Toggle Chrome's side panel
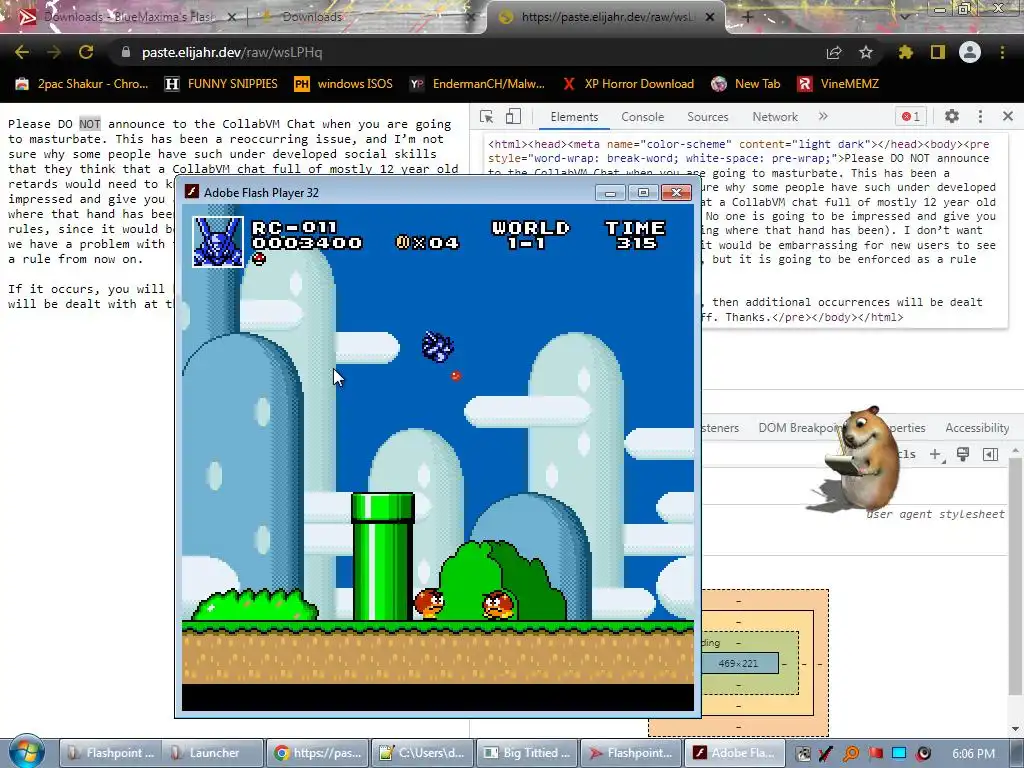1024x768 pixels. click(x=938, y=52)
